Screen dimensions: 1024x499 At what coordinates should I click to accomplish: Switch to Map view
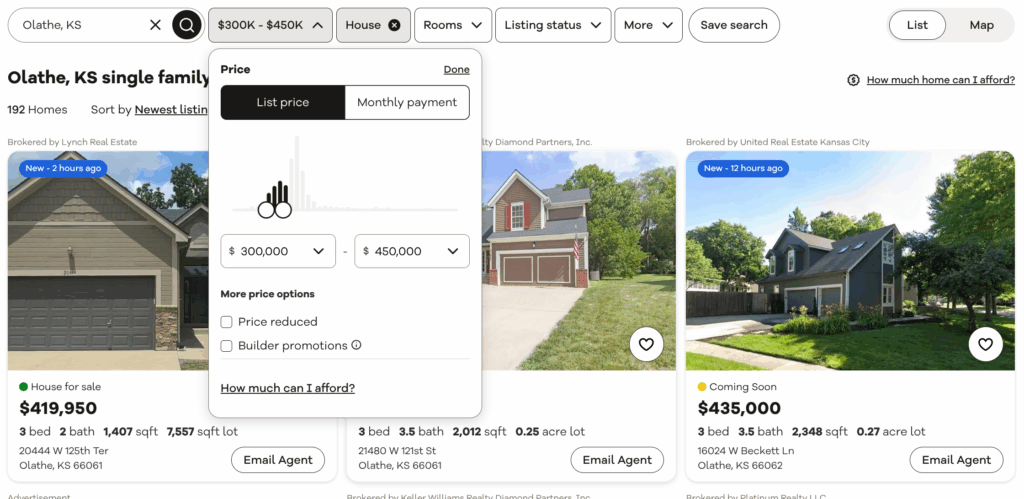point(982,25)
